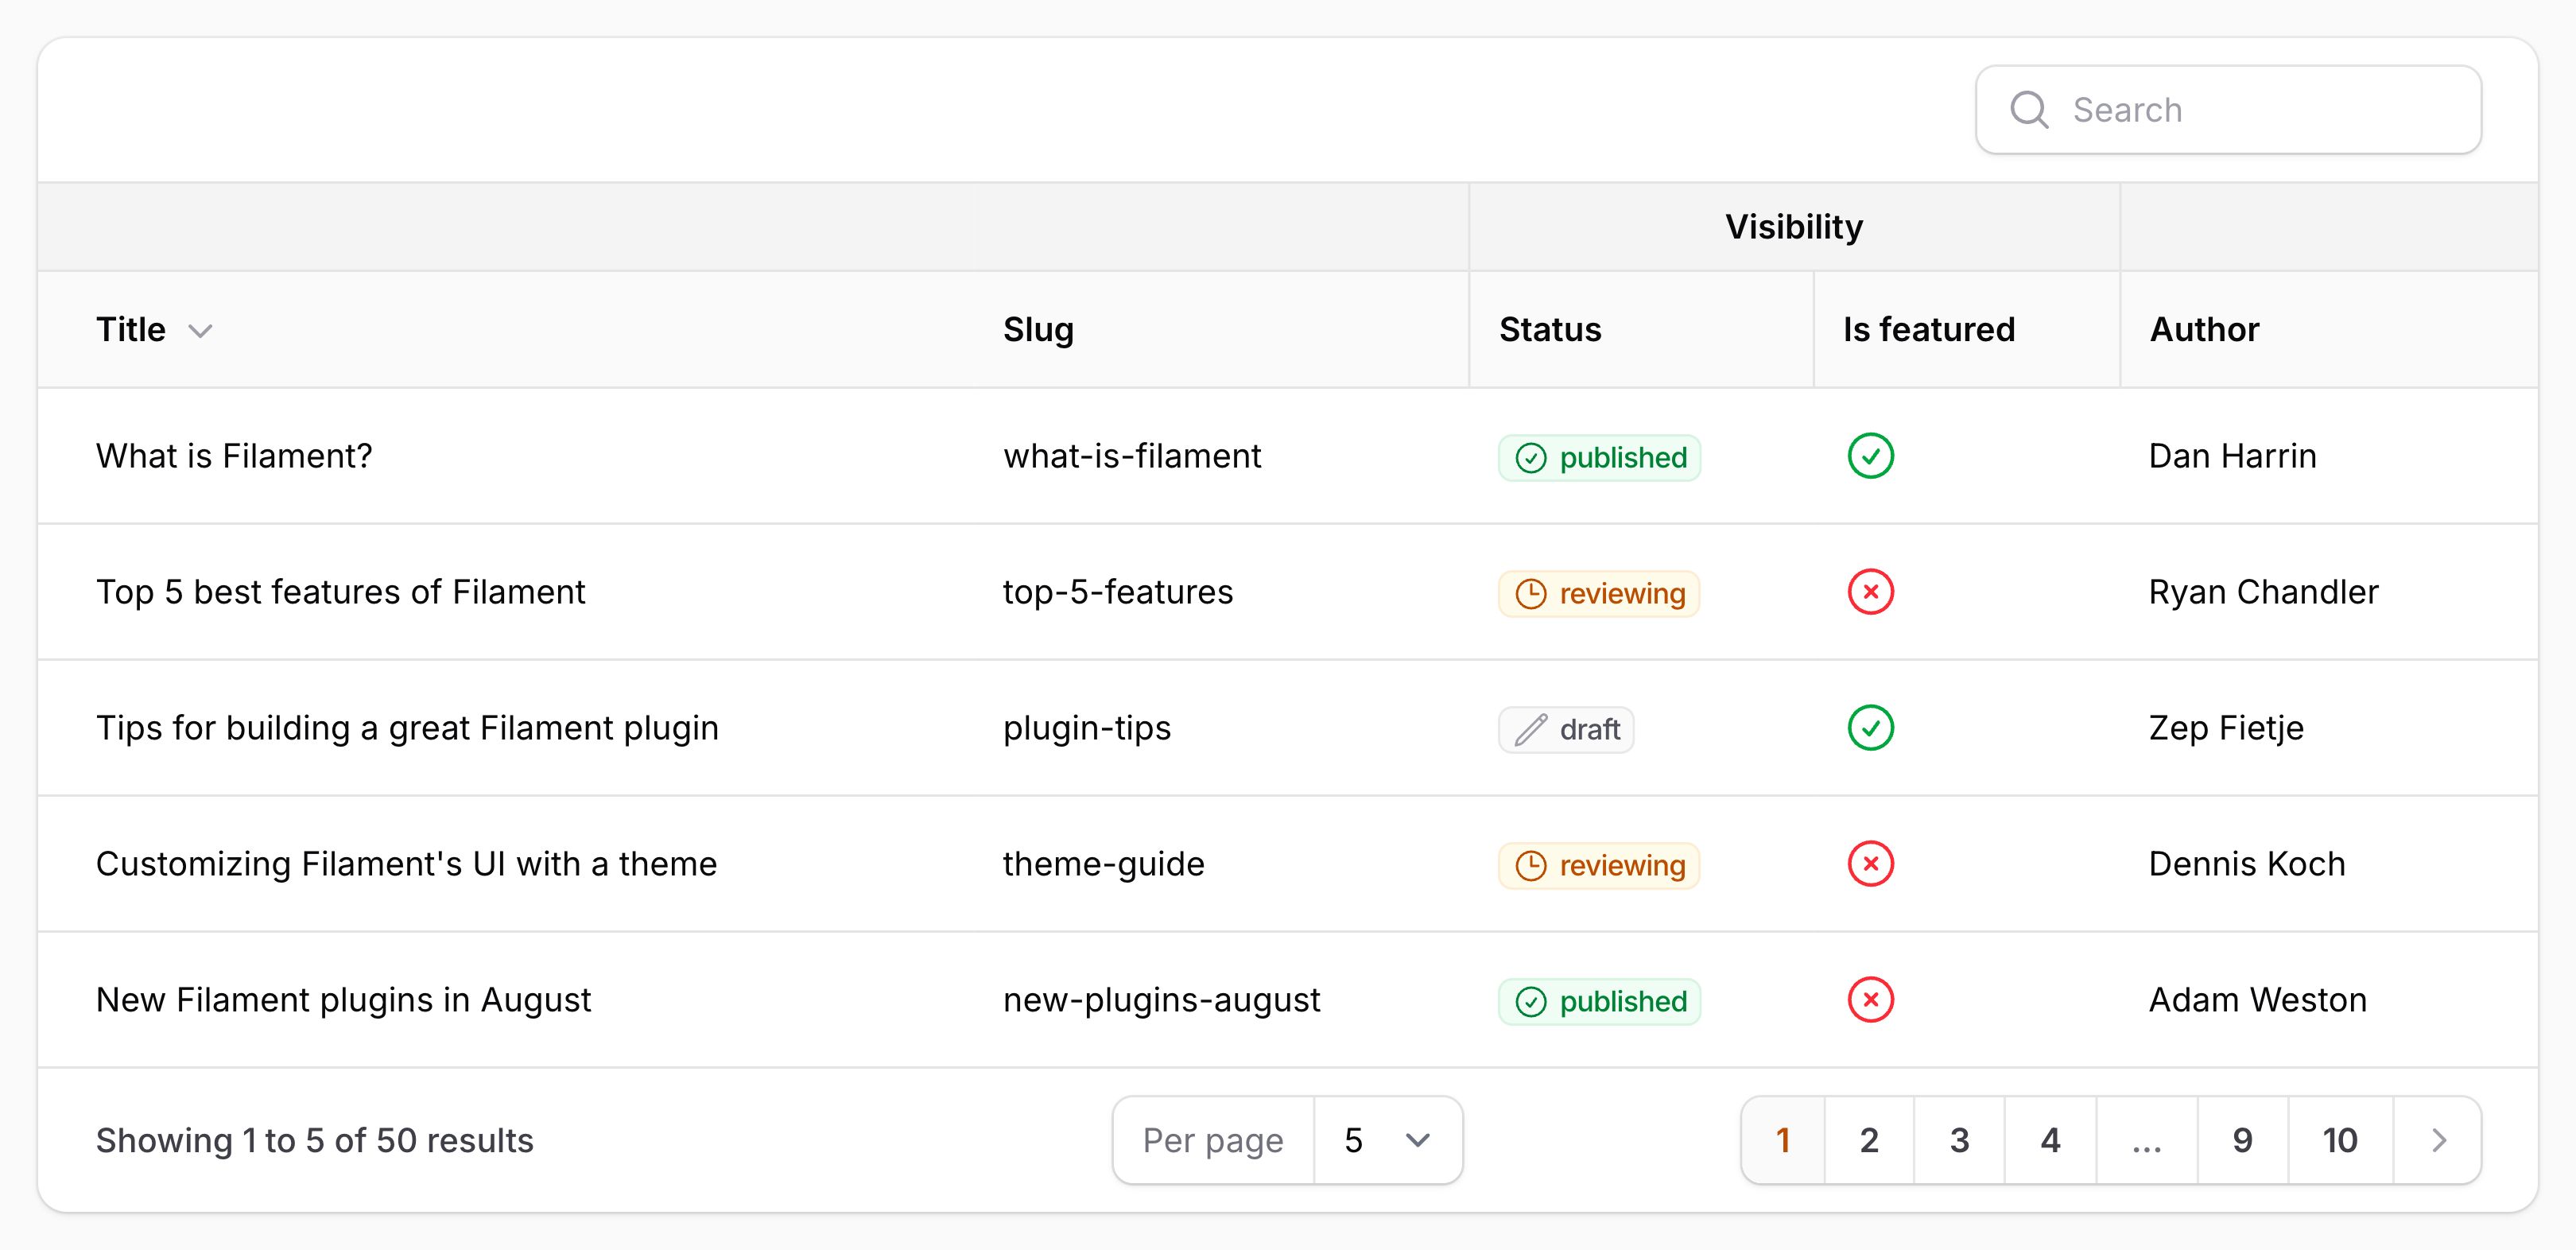The image size is (2576, 1250).
Task: Click not-featured X icon in Adam Weston row
Action: (1870, 1000)
